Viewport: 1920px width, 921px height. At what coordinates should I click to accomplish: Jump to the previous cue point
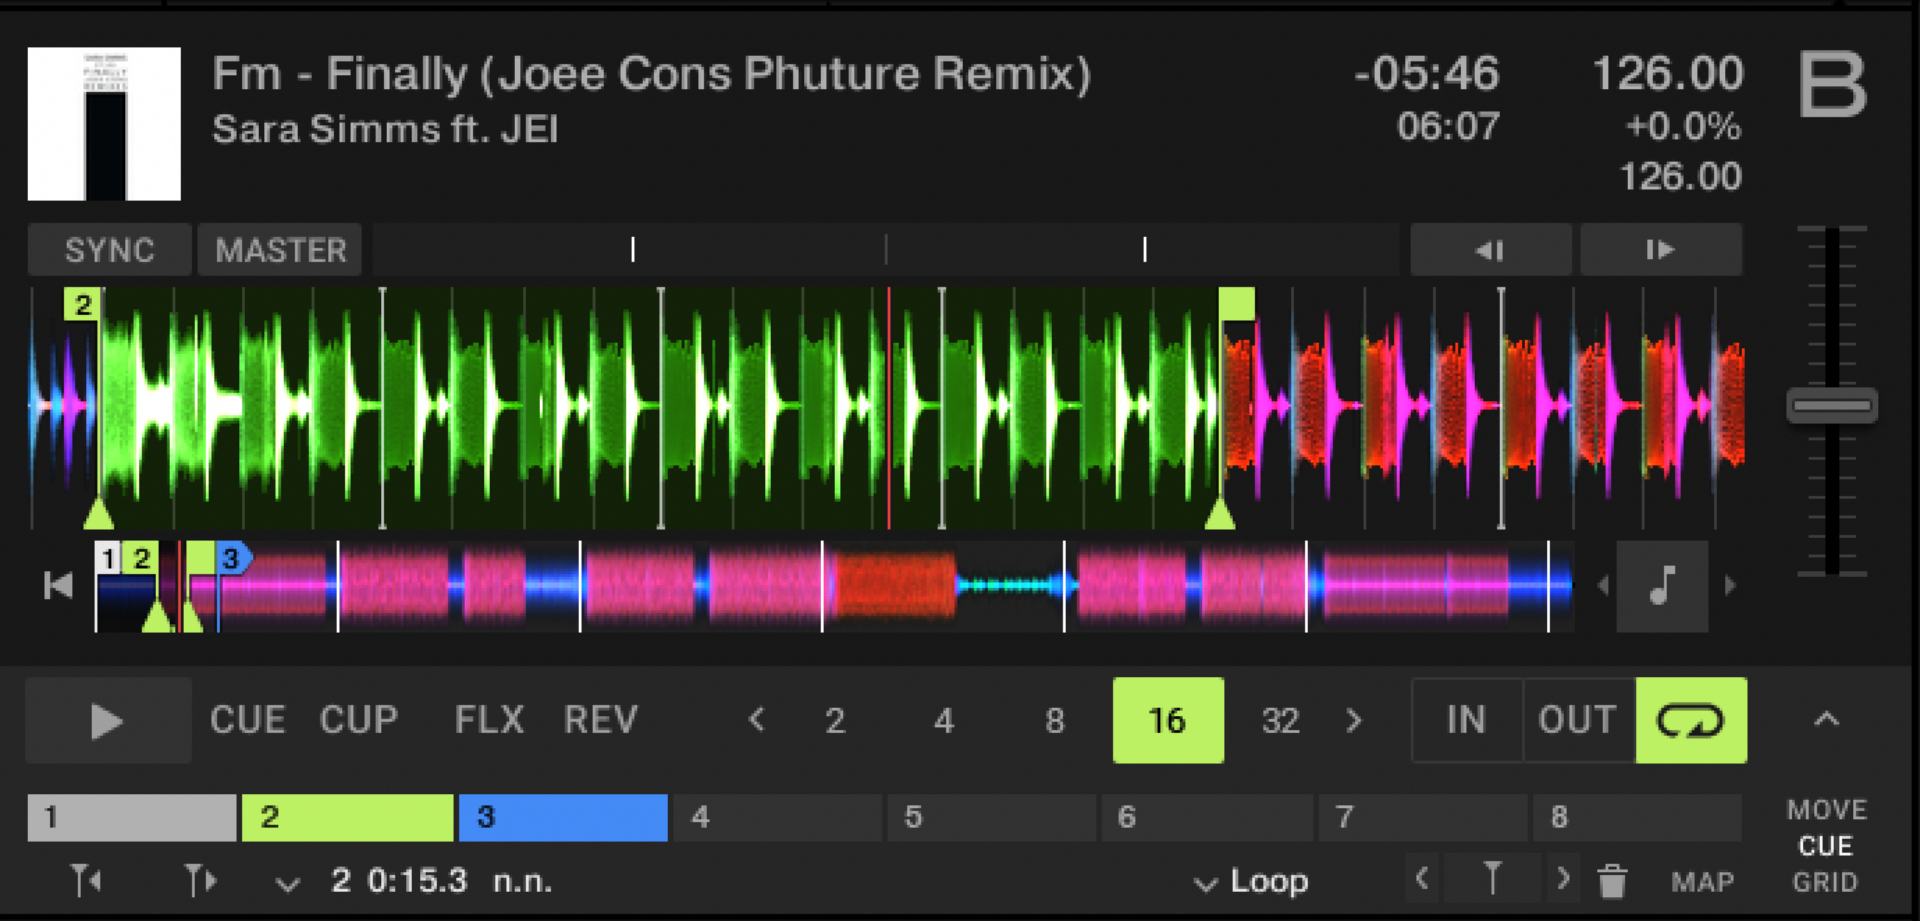point(85,880)
